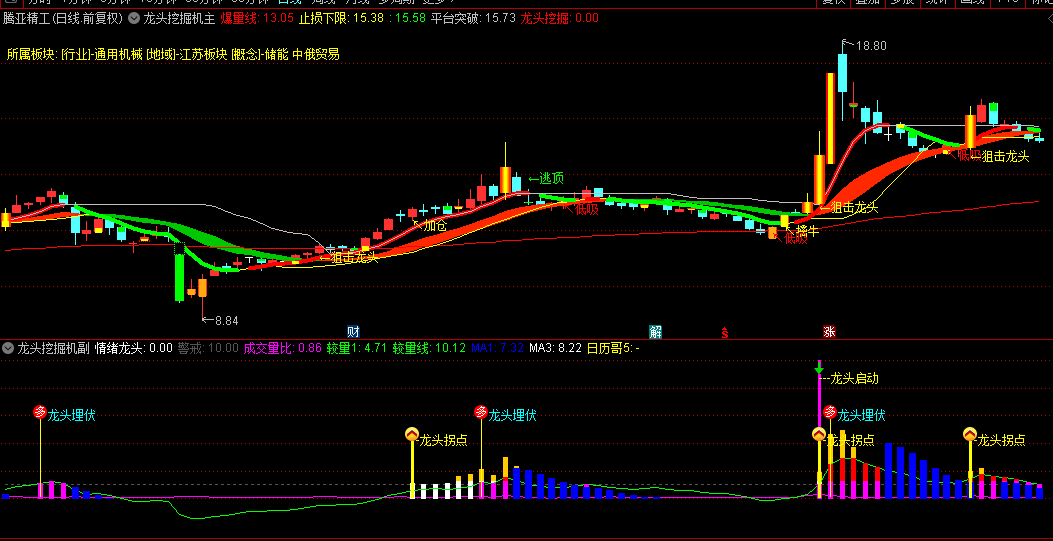Click the 18.80 high price marker
This screenshot has height=541, width=1053.
pyautogui.click(x=870, y=46)
